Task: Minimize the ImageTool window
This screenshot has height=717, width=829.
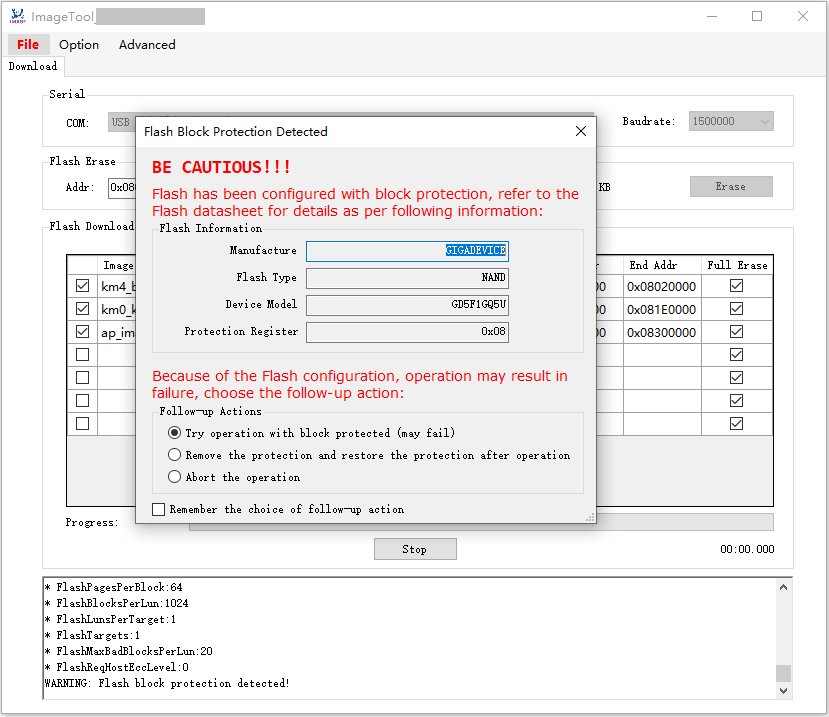Action: [x=711, y=16]
